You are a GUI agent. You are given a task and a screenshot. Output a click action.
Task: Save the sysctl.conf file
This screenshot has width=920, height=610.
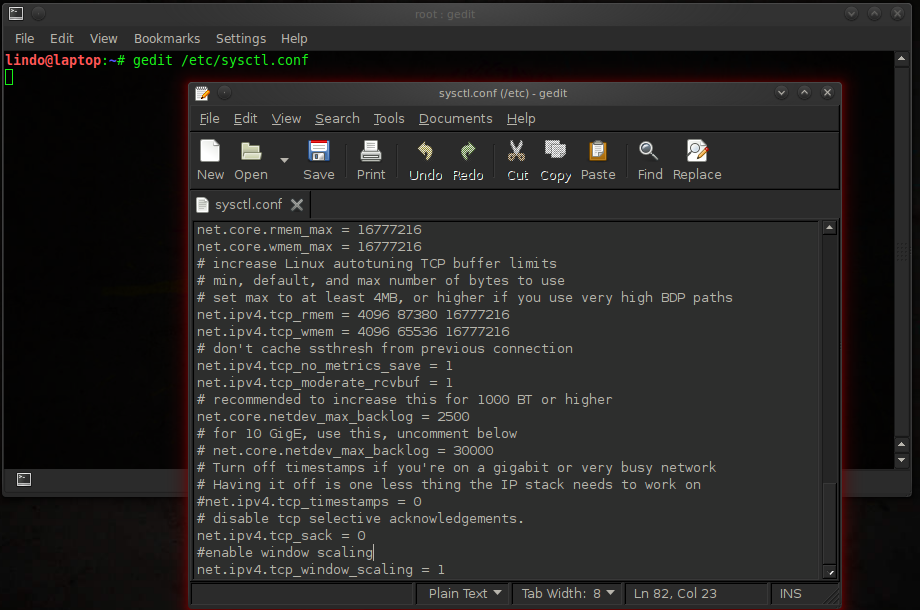(x=319, y=160)
